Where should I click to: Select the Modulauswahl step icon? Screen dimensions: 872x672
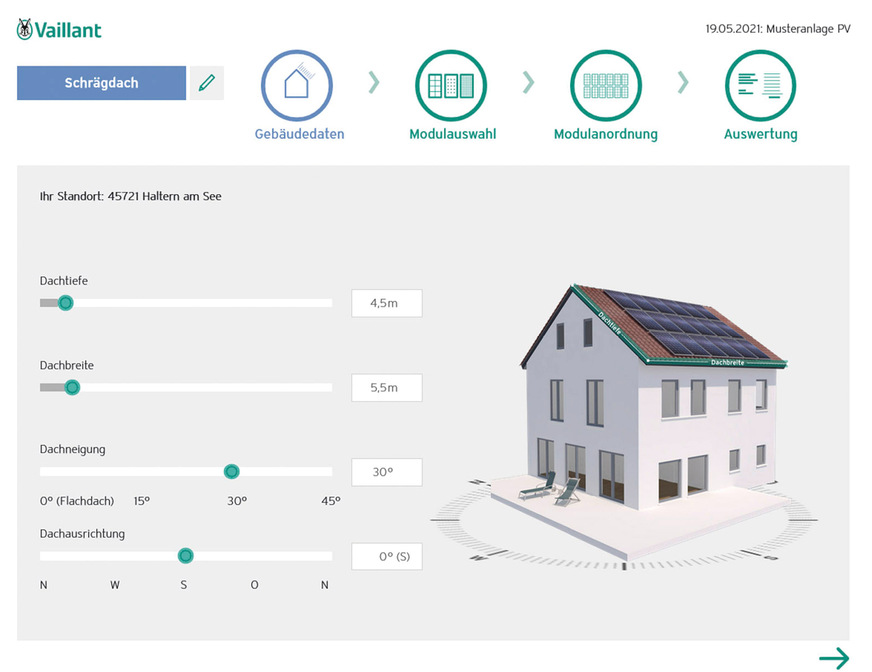click(x=450, y=88)
